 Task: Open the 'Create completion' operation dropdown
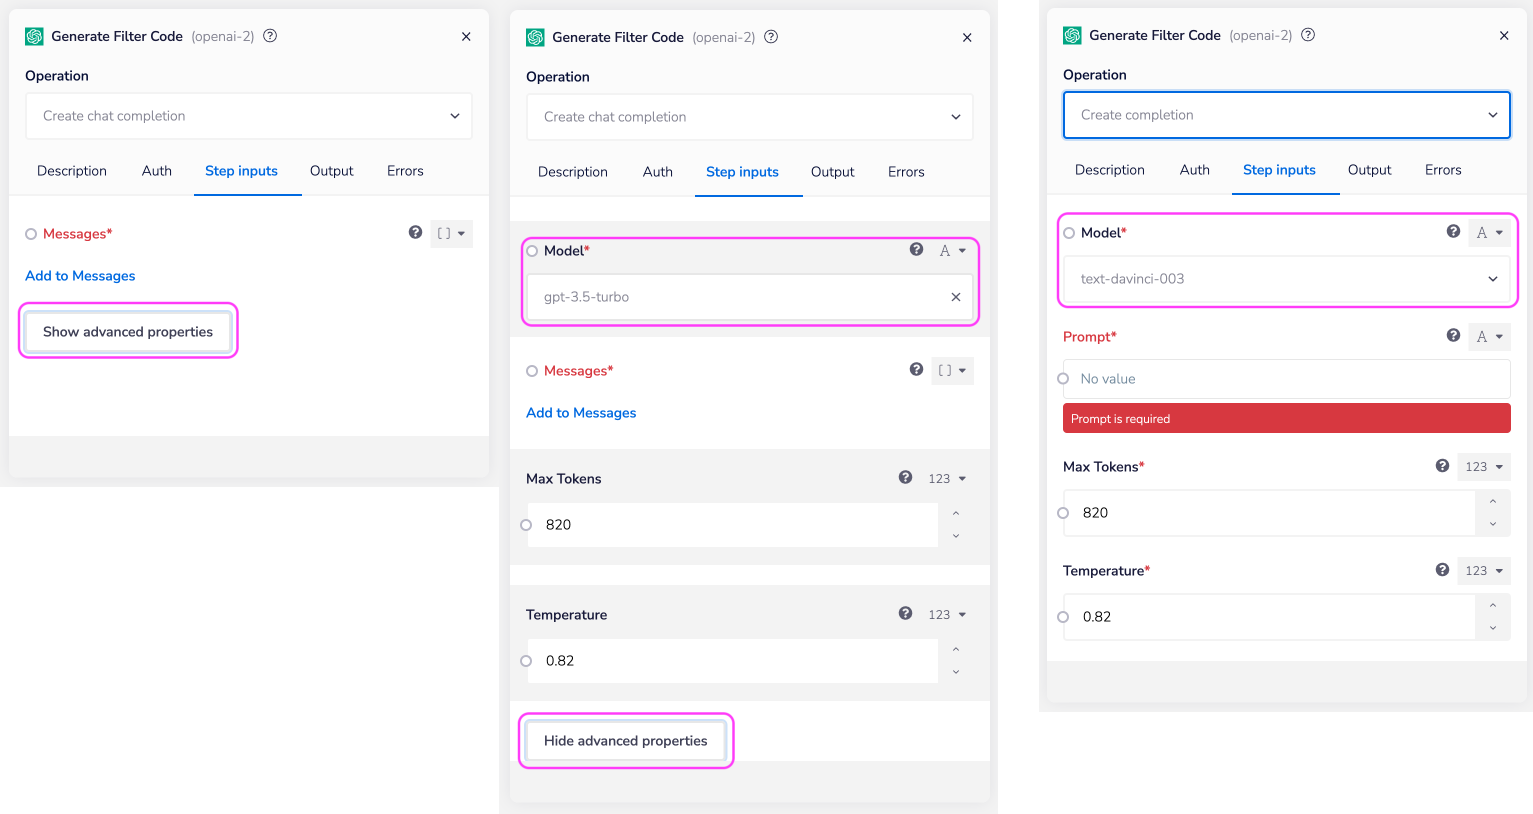click(x=1286, y=115)
